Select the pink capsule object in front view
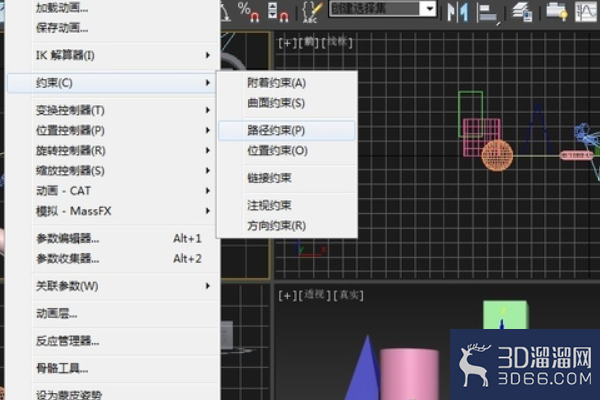Image resolution: width=600 pixels, height=400 pixels. click(x=576, y=155)
